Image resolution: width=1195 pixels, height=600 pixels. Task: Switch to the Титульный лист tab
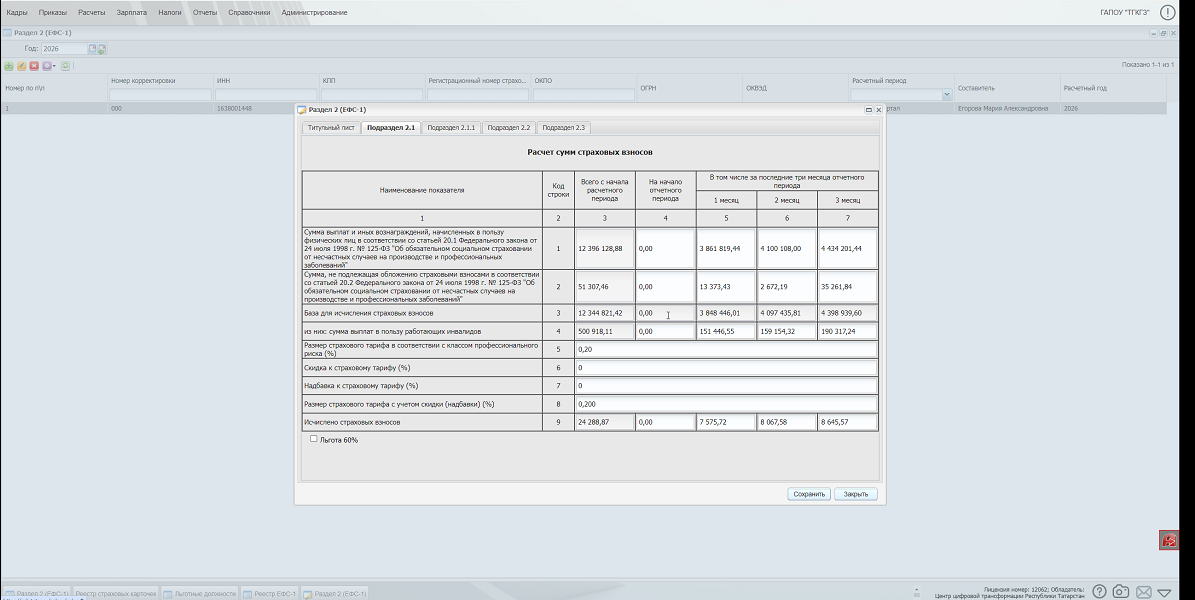tap(331, 128)
